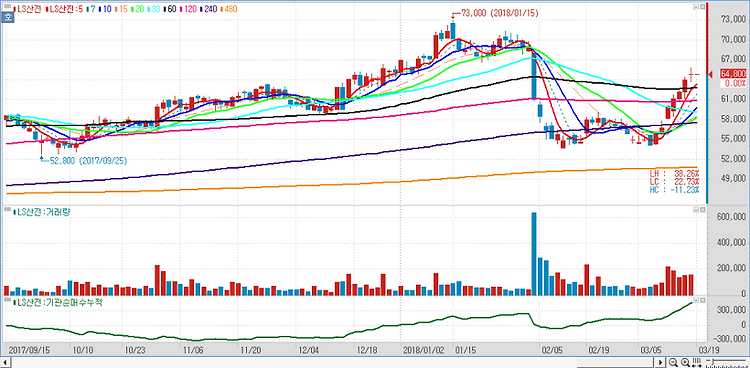Click the 67,000 price axis label

734,59
